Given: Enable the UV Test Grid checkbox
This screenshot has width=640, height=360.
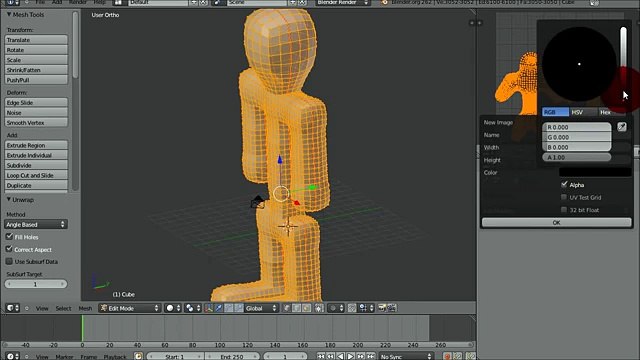Looking at the screenshot, I should tap(564, 197).
